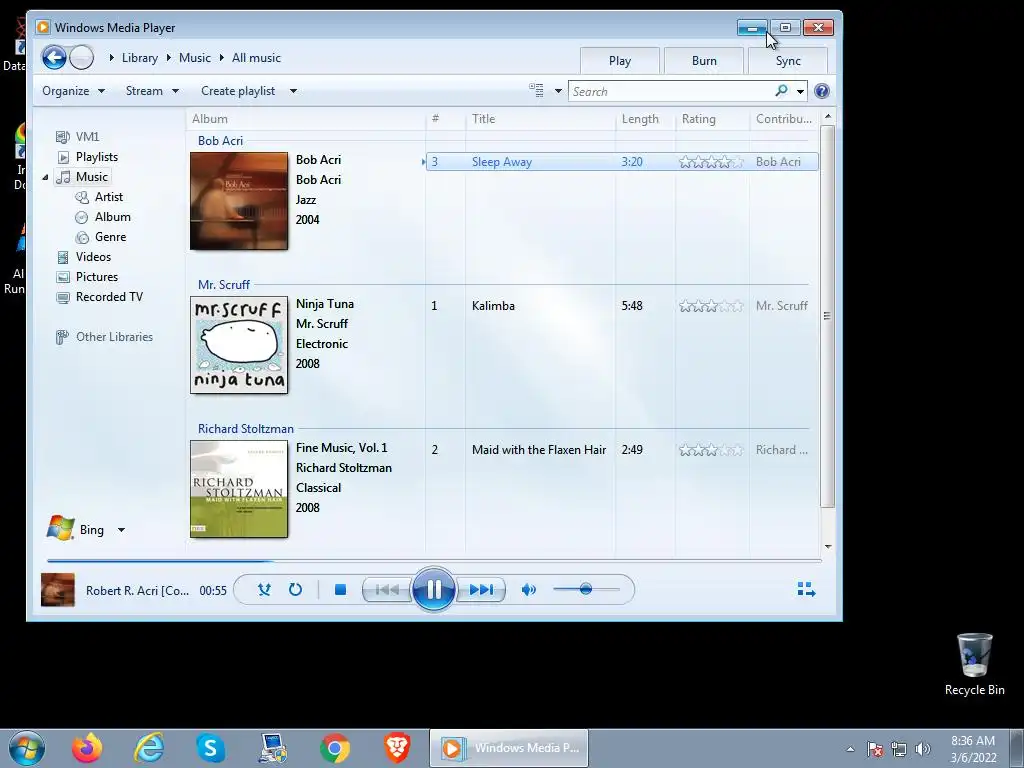Click the scroll down arrow of track list
Viewport: 1024px width, 768px height.
click(827, 547)
